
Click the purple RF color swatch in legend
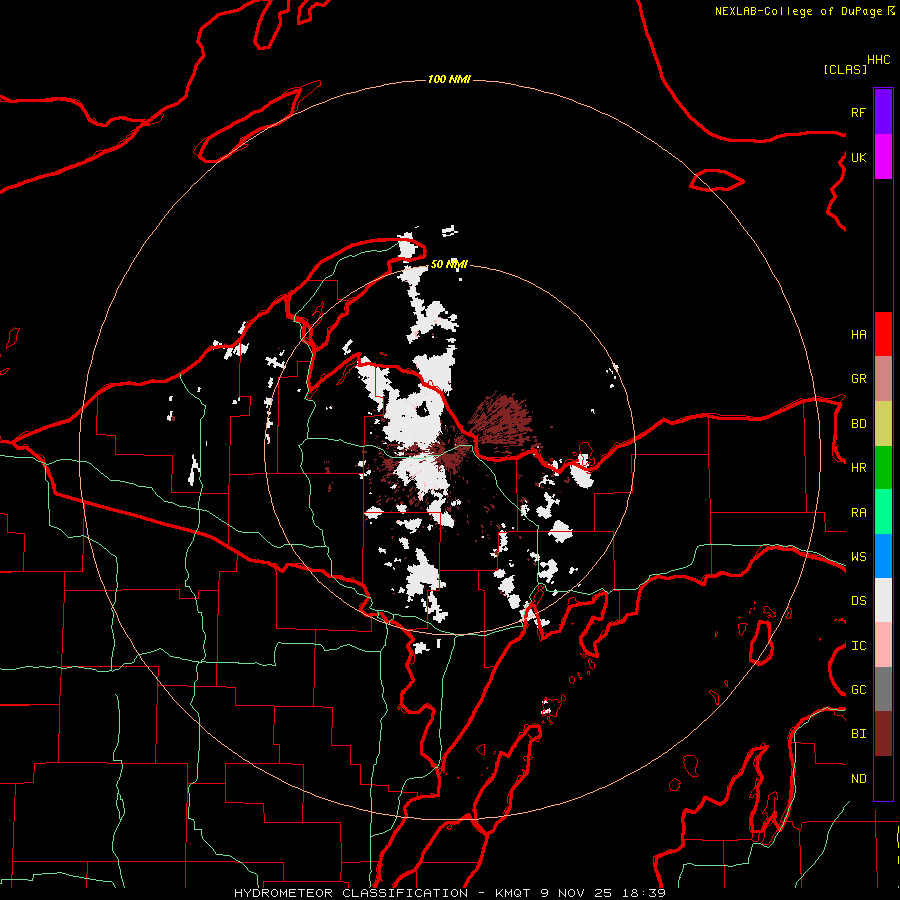883,112
